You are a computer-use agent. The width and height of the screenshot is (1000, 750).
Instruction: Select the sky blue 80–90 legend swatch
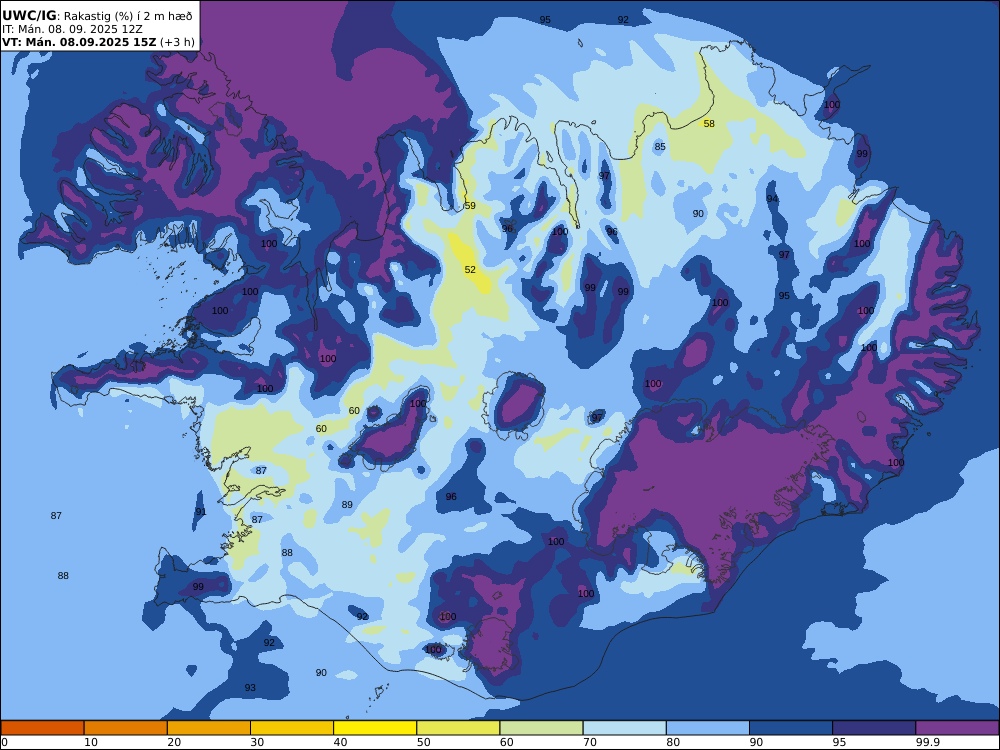point(708,728)
